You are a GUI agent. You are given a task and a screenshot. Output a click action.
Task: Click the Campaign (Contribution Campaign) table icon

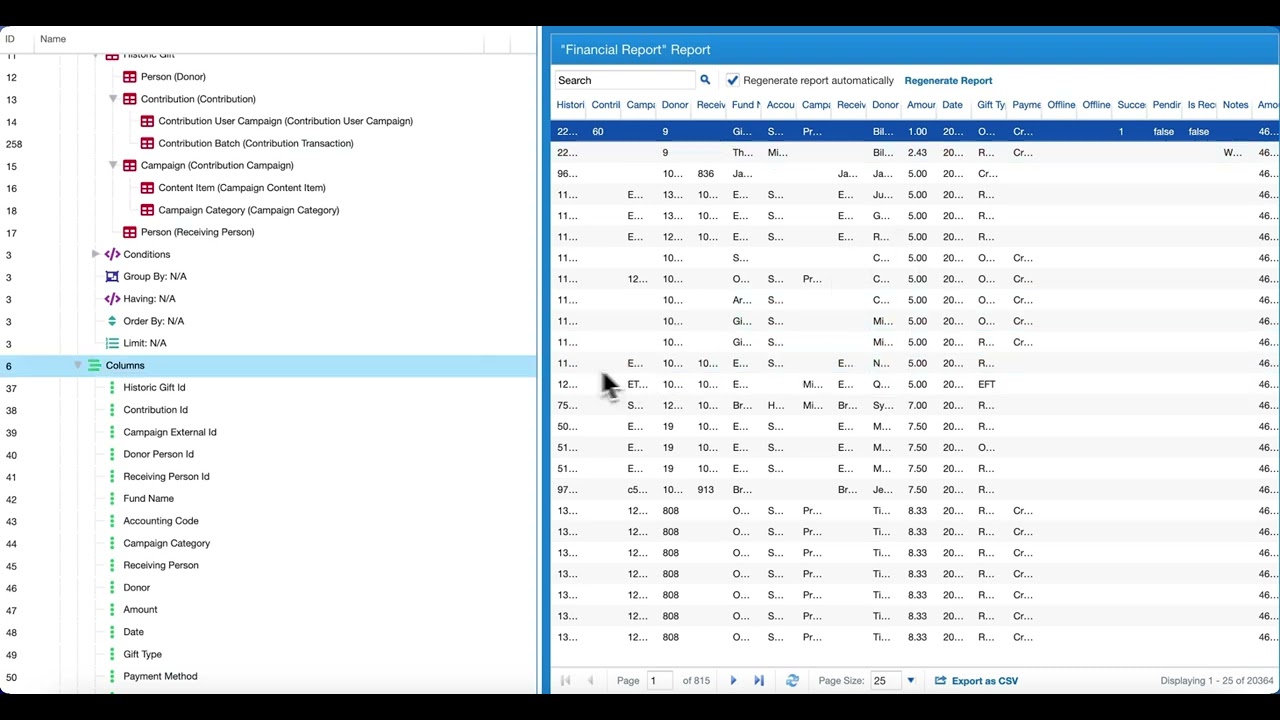tap(130, 165)
